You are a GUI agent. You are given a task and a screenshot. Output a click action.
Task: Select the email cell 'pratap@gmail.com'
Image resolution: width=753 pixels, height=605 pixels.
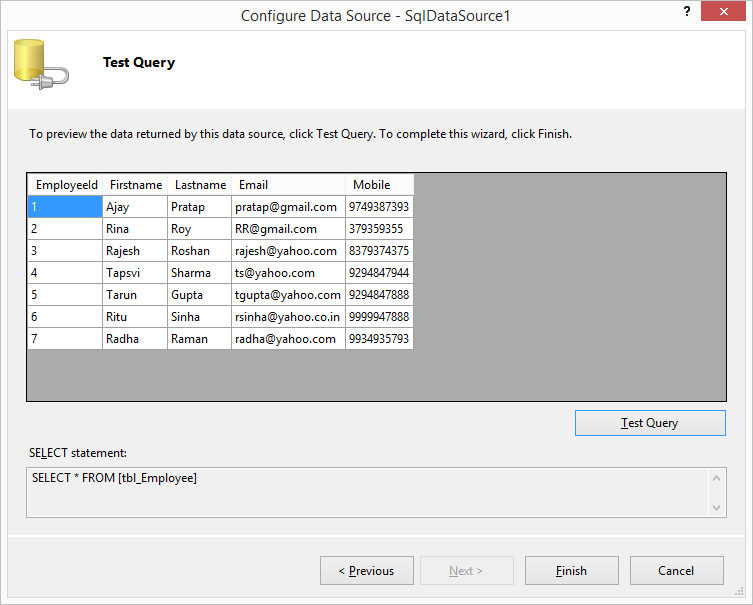click(x=288, y=207)
